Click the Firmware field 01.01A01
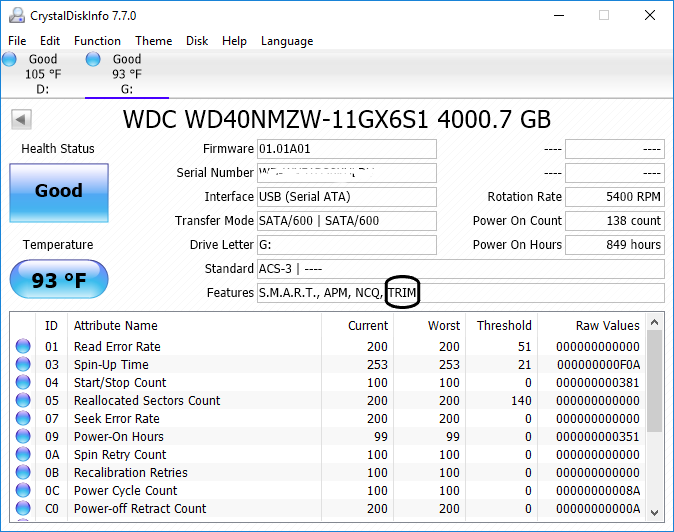Viewport: 674px width, 532px height. tap(346, 149)
